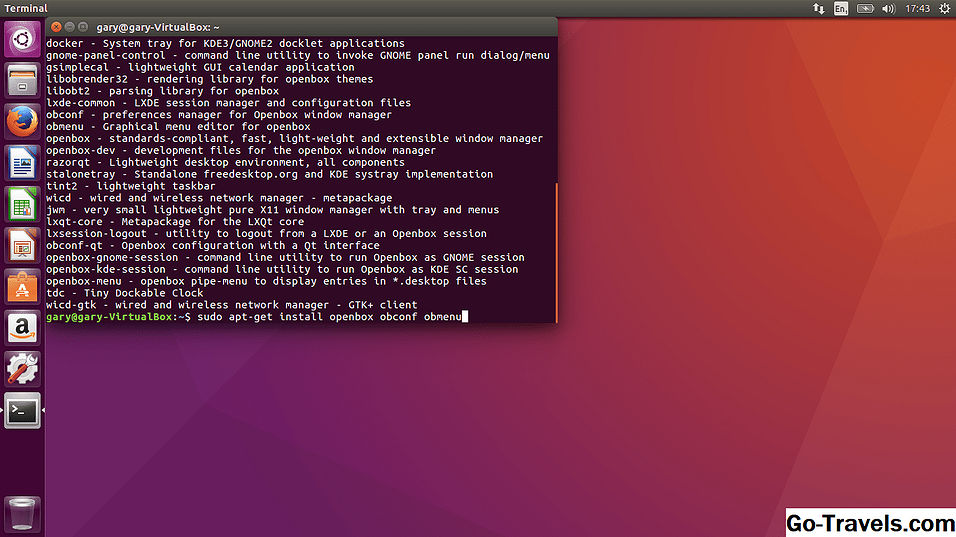Open Ubuntu Software center icon

point(23,287)
